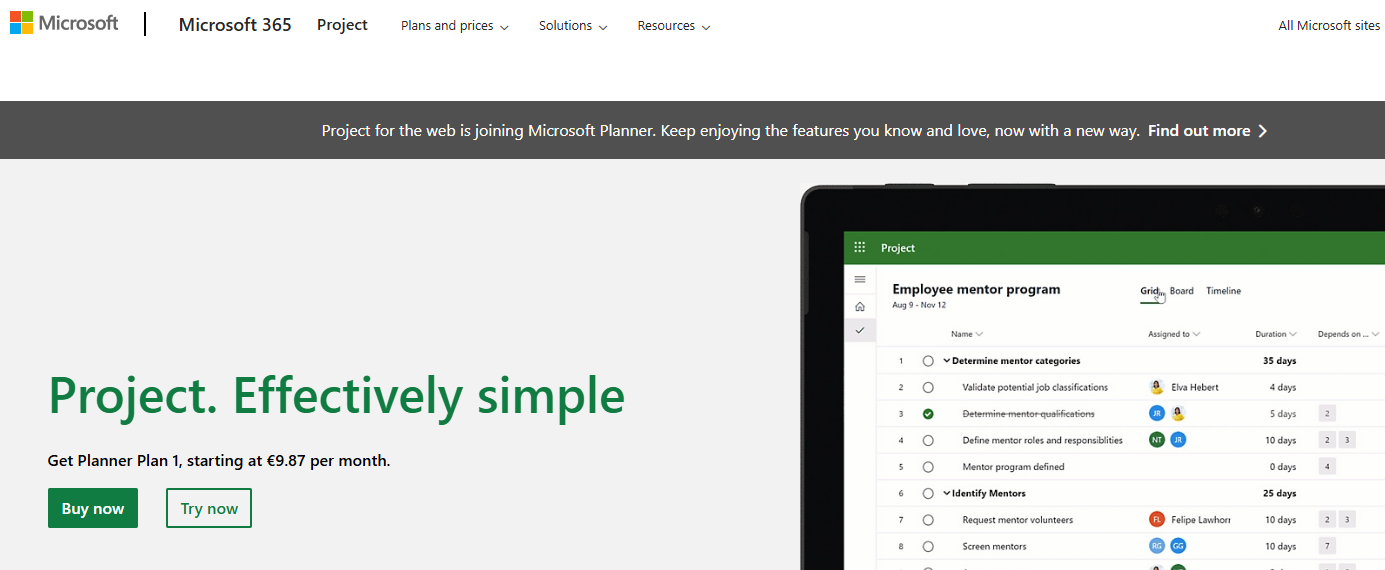Viewport: 1385px width, 570px height.
Task: Click the Employee mentor program title
Action: 976,289
